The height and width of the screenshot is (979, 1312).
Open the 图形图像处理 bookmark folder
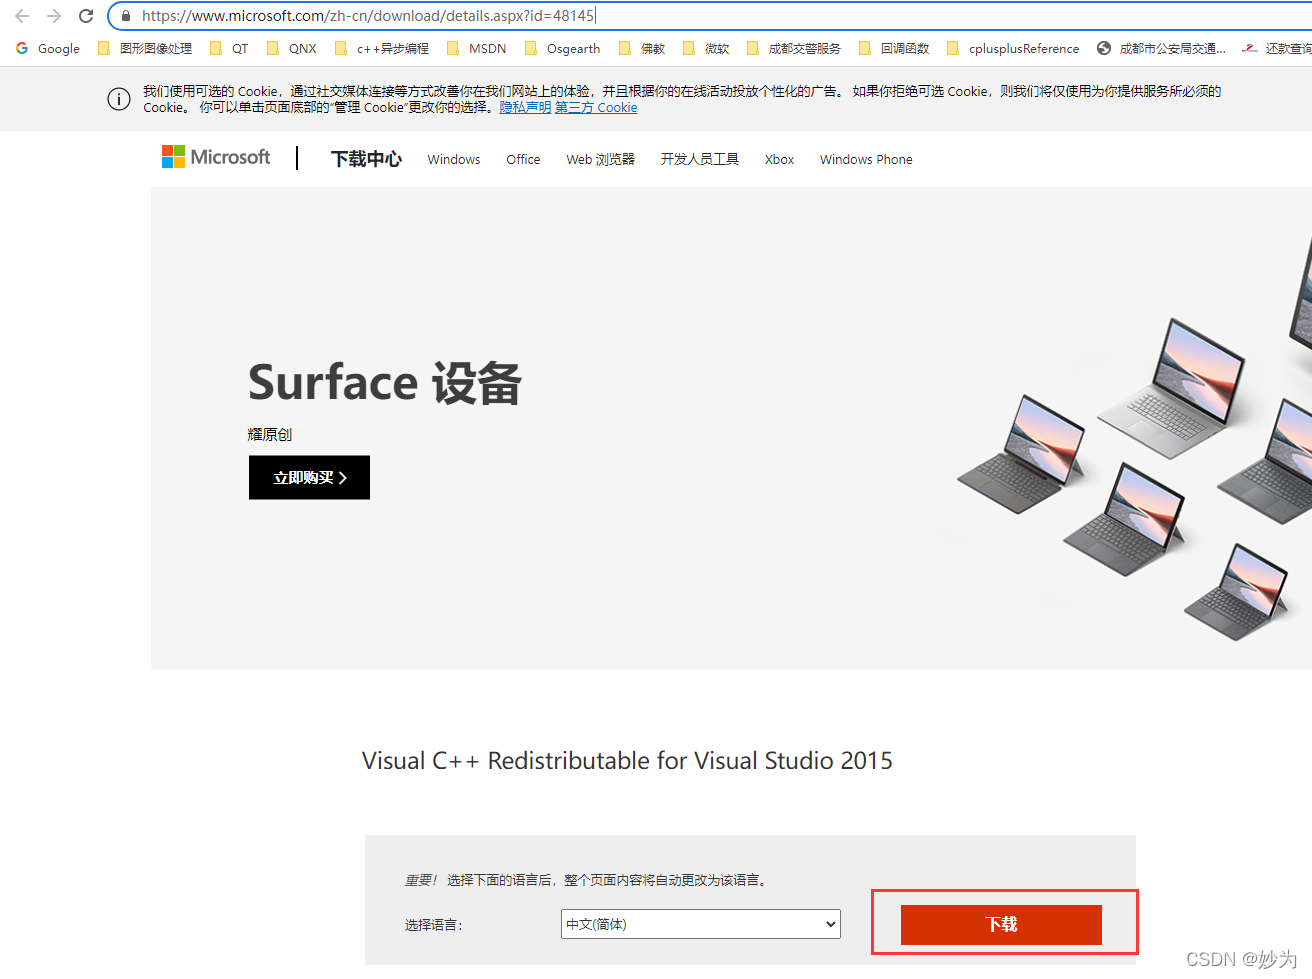(x=145, y=48)
